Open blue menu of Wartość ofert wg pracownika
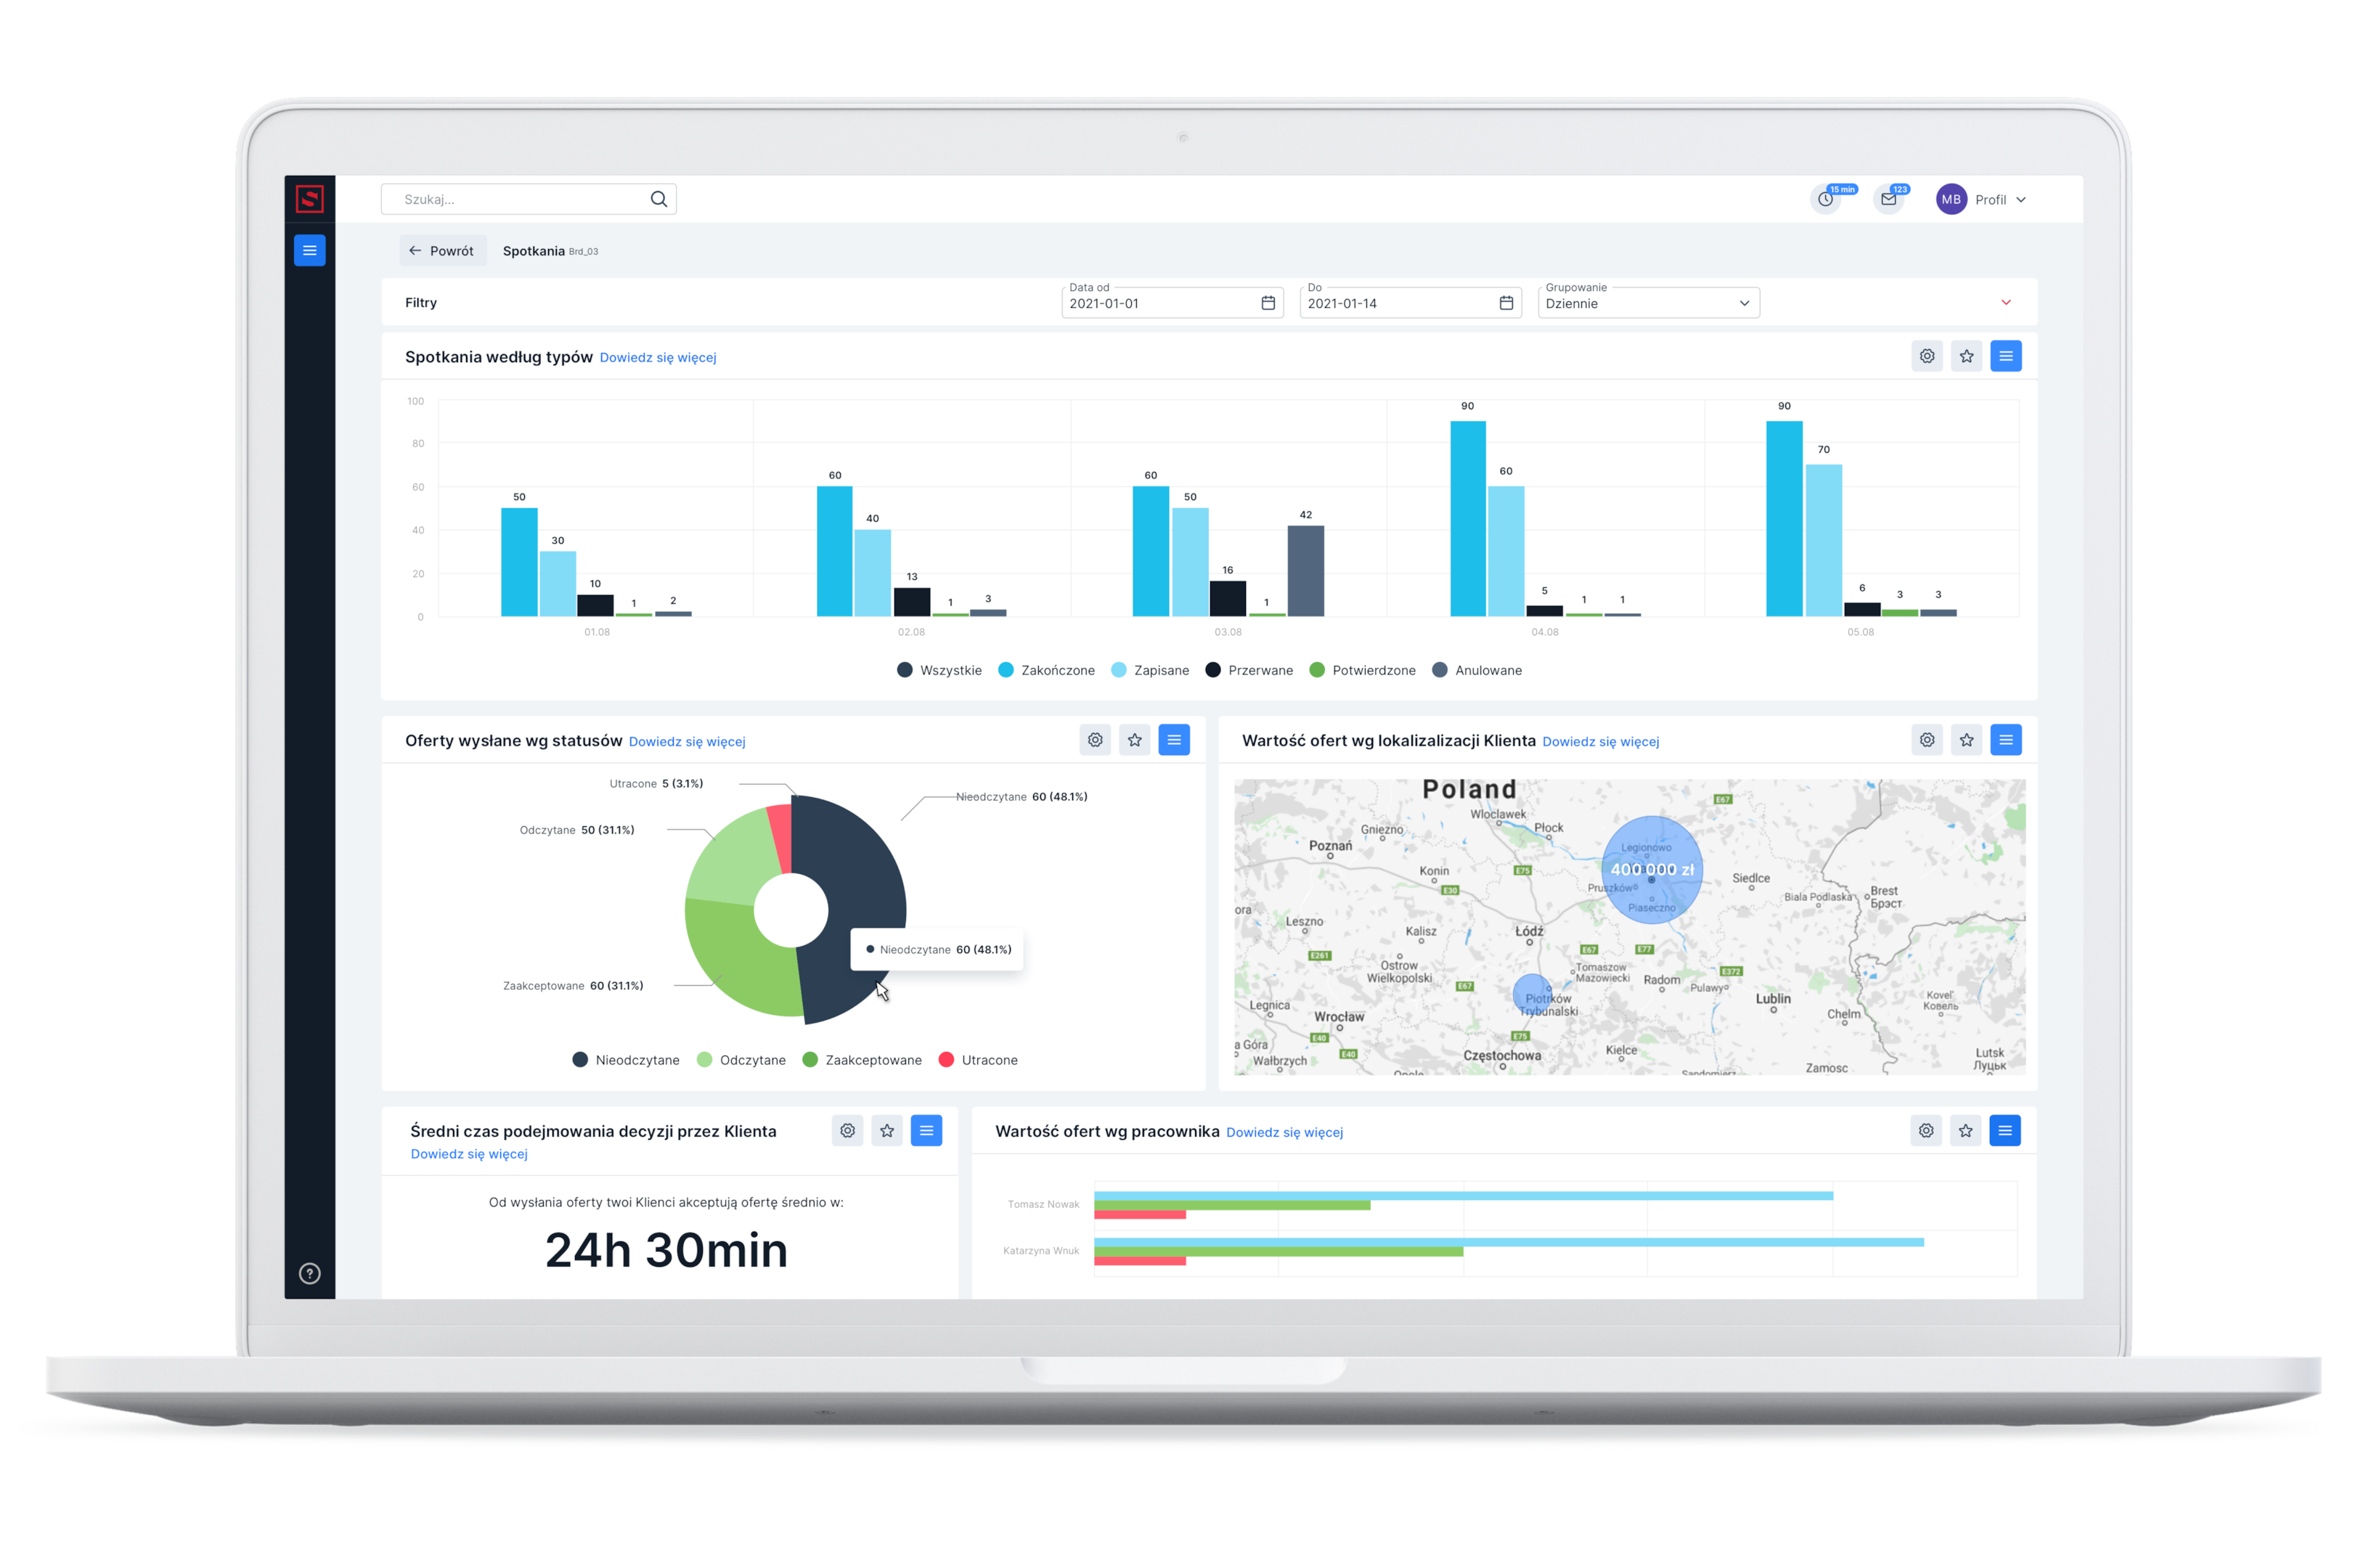Screen dimensions: 2353x1568 point(2004,1130)
